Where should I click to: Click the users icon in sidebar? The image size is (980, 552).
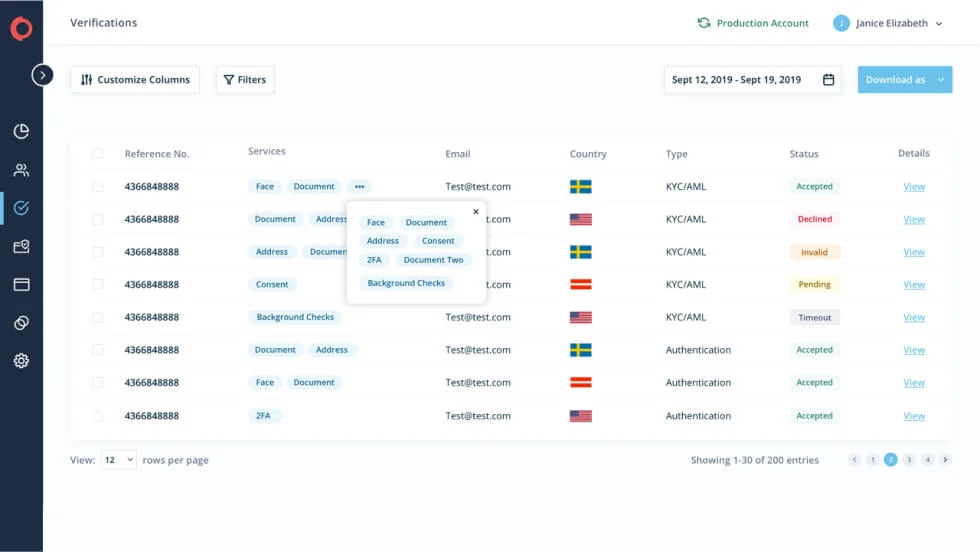[21, 170]
